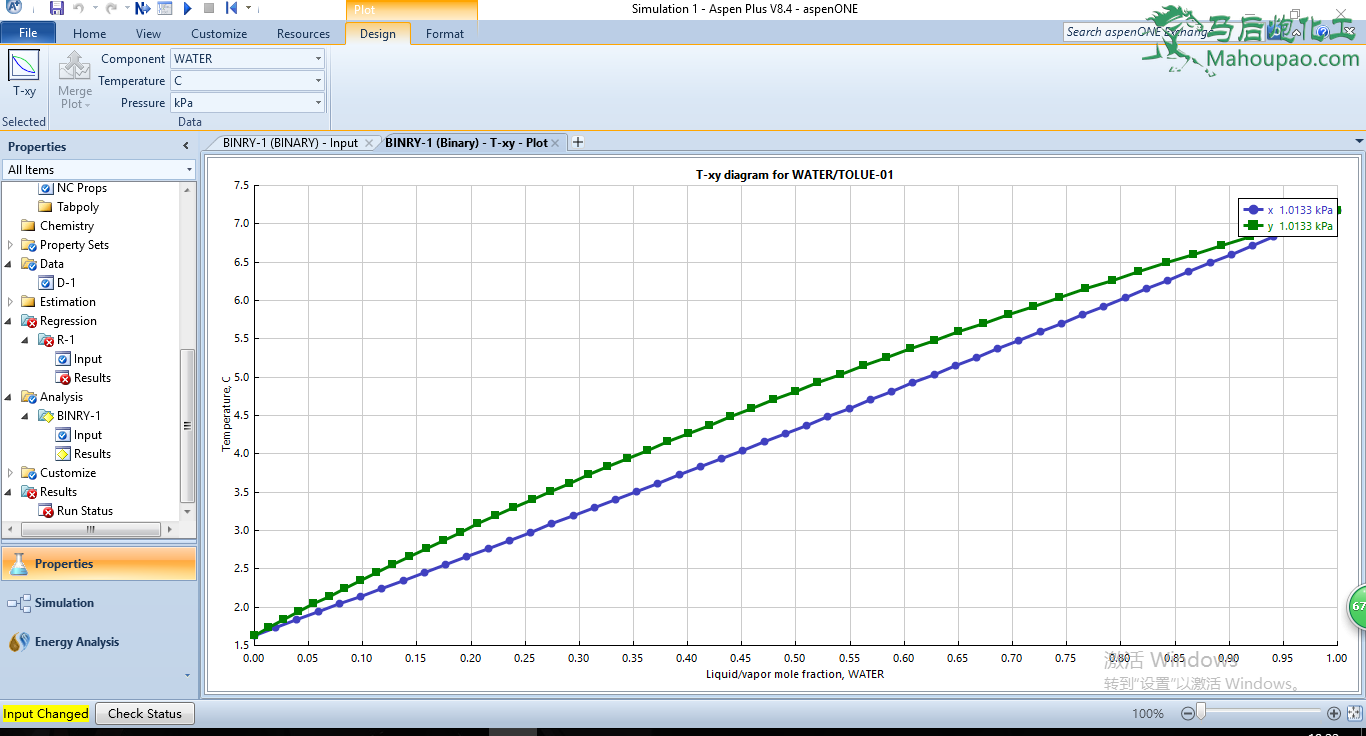
Task: Click legend entry y 1.0133 kPa
Action: tap(1288, 226)
